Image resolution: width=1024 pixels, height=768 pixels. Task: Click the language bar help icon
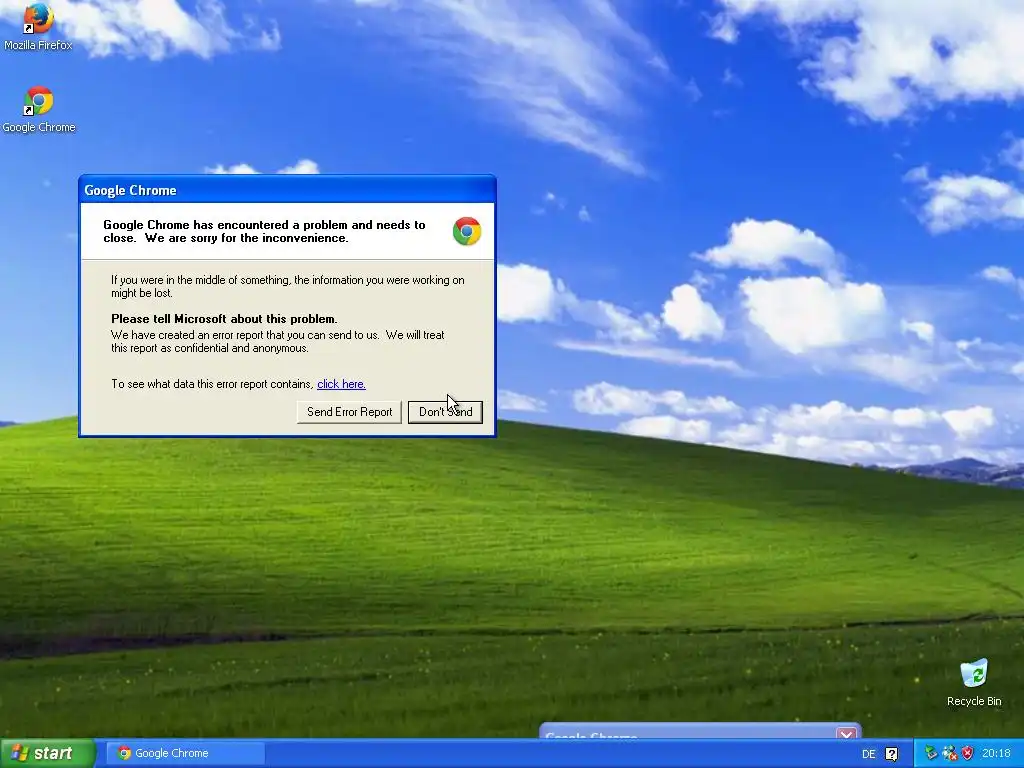point(891,754)
